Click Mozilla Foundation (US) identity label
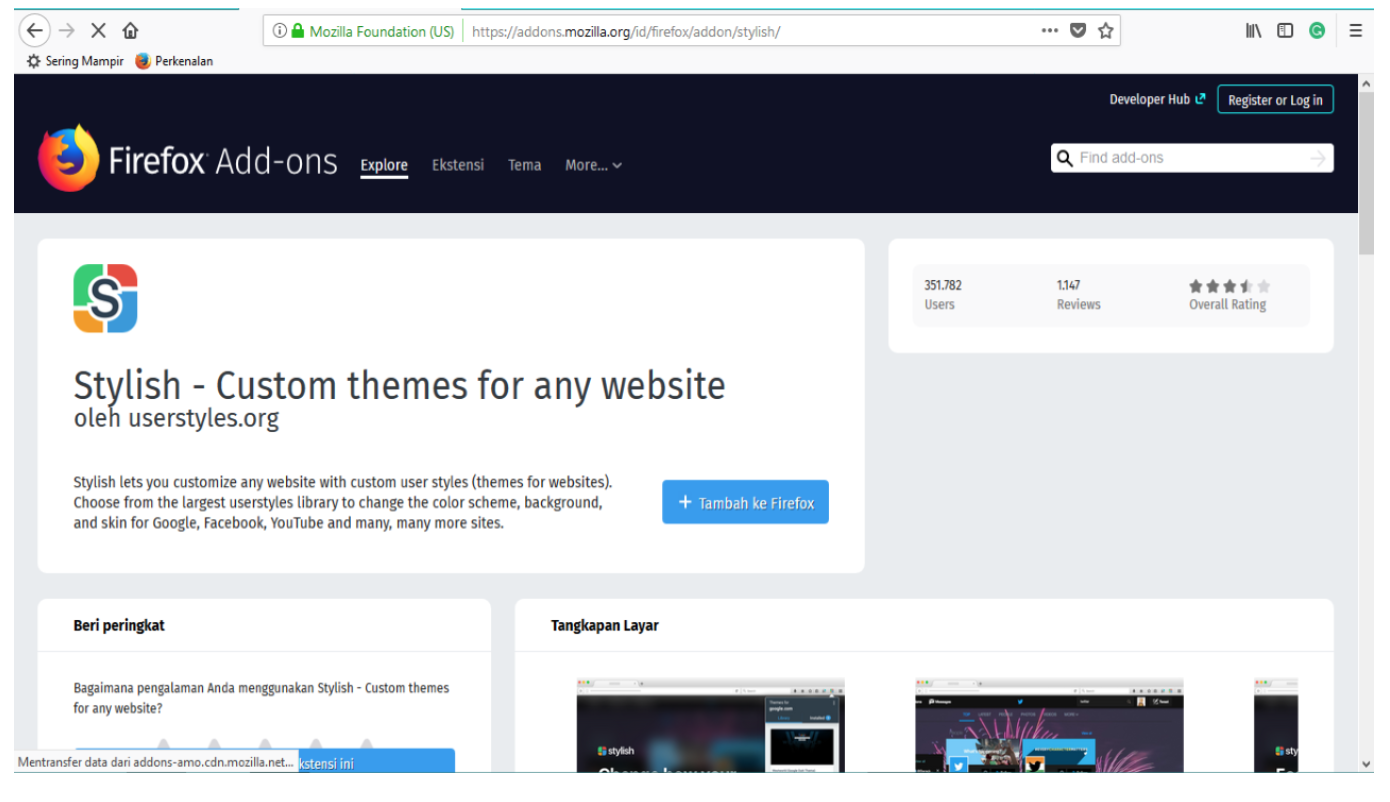Screen dimensions: 1390x802 coord(381,31)
